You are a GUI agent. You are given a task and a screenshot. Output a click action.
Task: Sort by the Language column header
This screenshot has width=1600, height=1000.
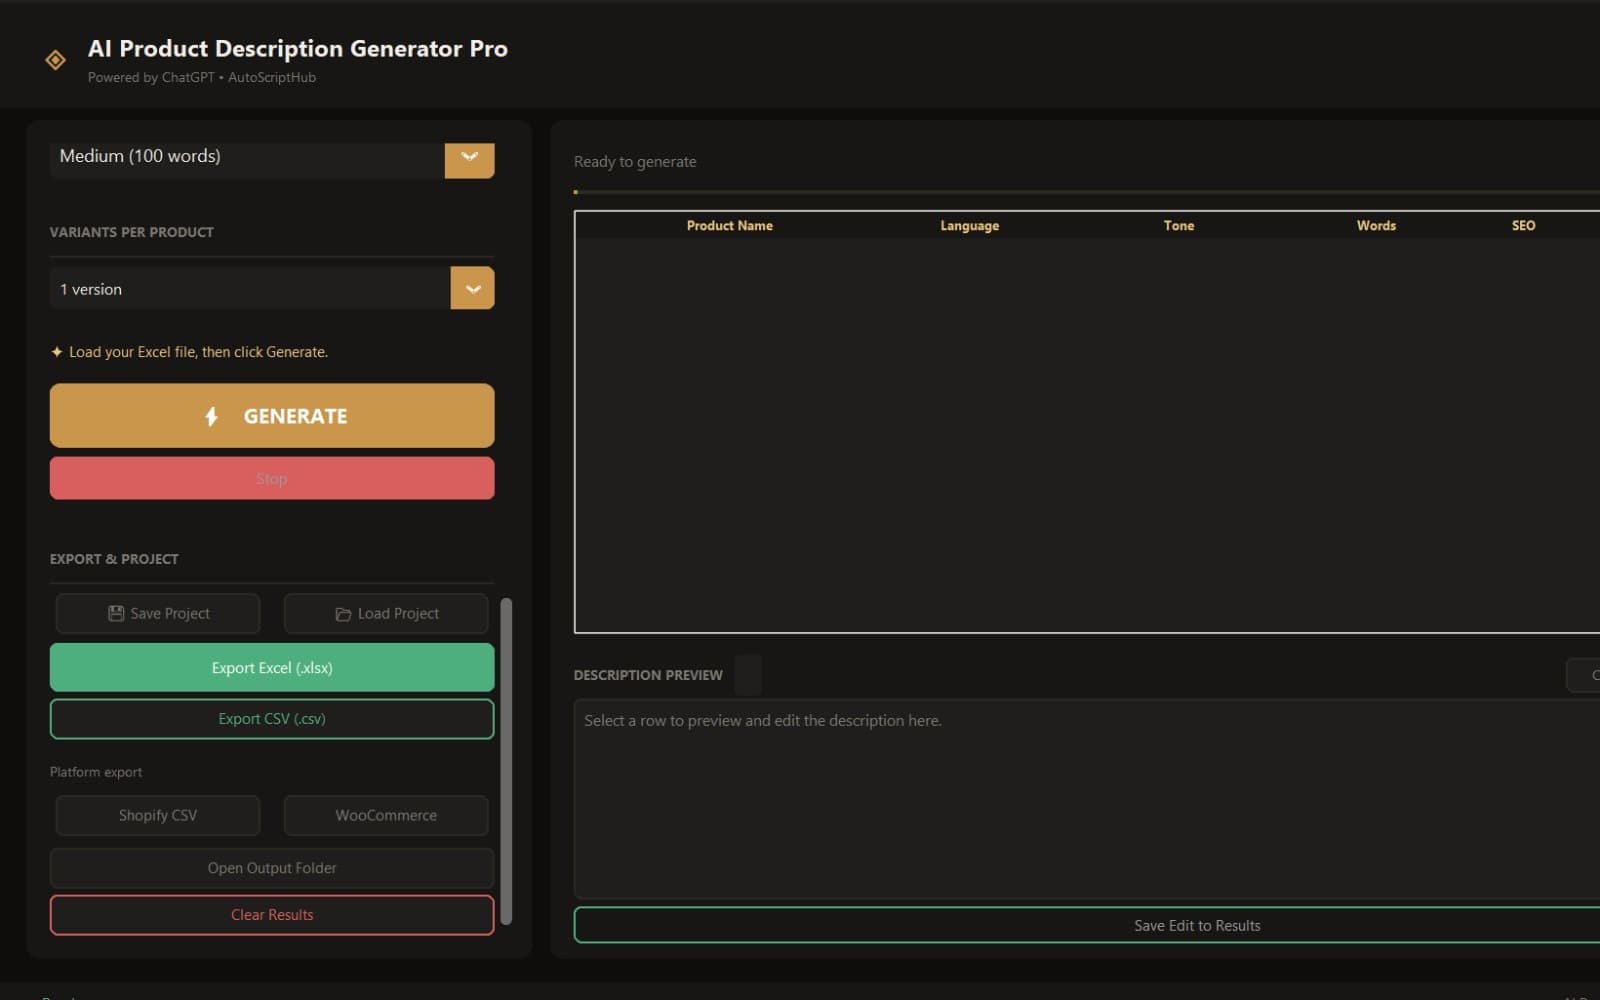coord(970,226)
